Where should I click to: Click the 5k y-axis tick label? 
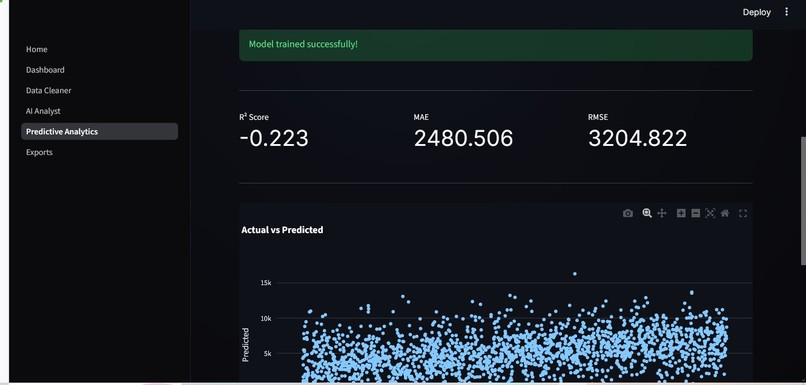(x=267, y=354)
